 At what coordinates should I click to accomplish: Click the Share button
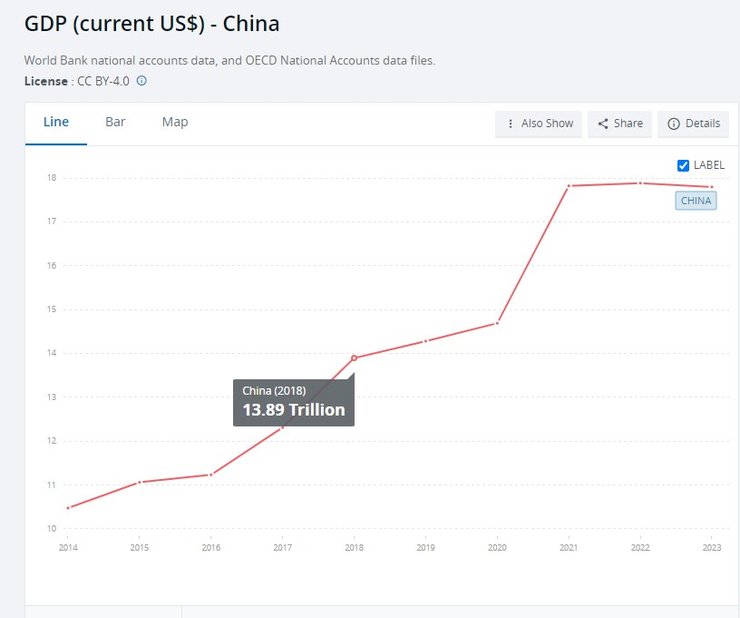point(620,123)
